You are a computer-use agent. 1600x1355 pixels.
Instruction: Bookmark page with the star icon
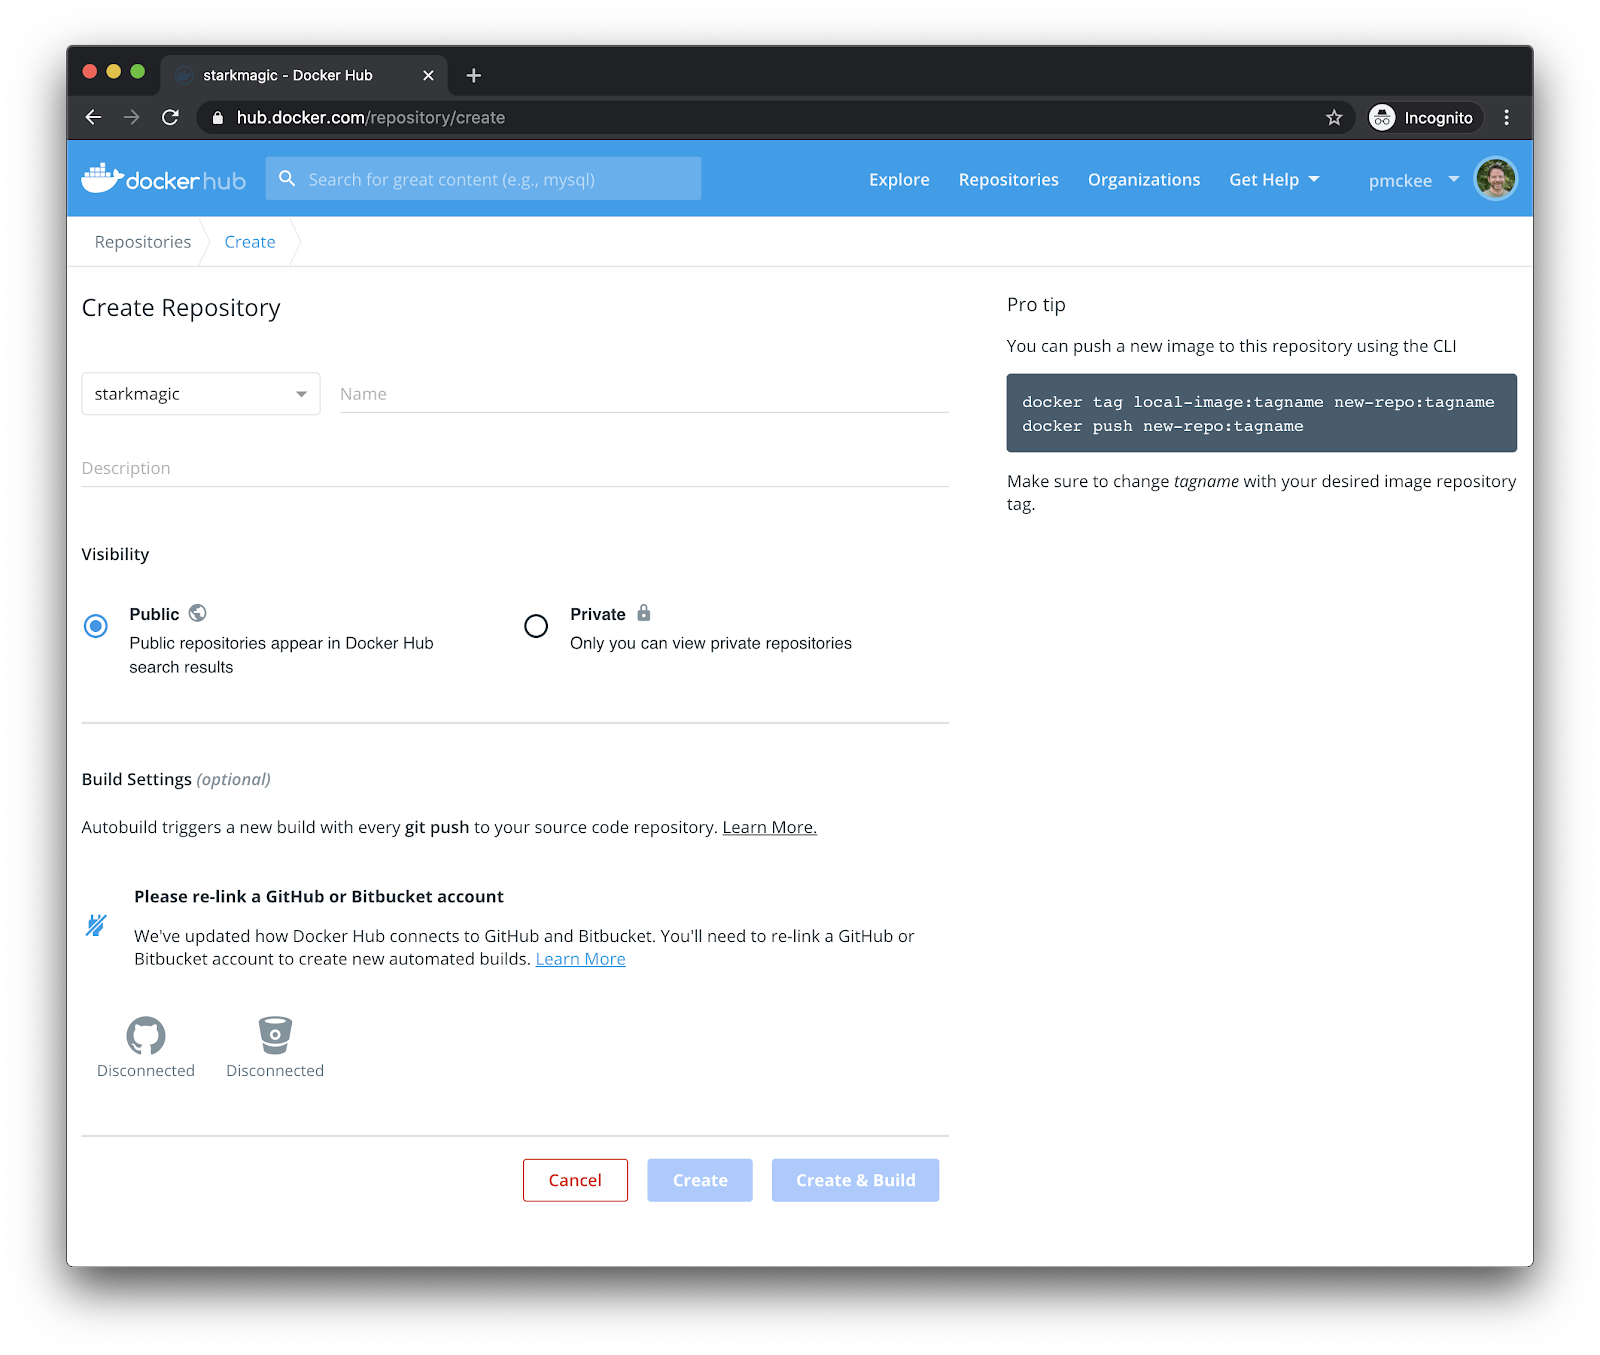click(x=1334, y=118)
